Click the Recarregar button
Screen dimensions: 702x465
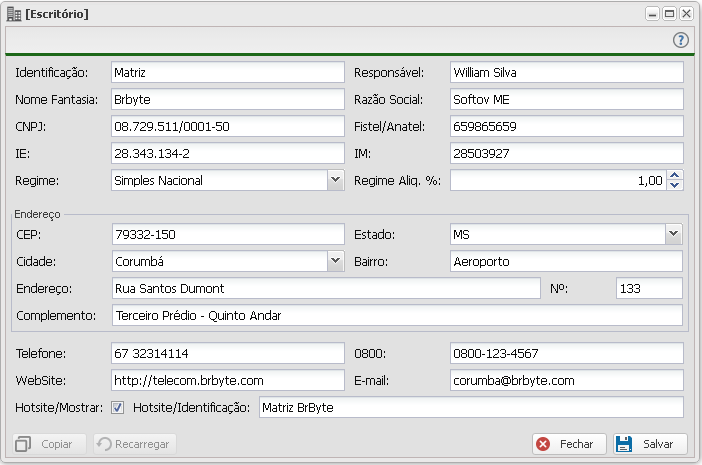[x=135, y=444]
